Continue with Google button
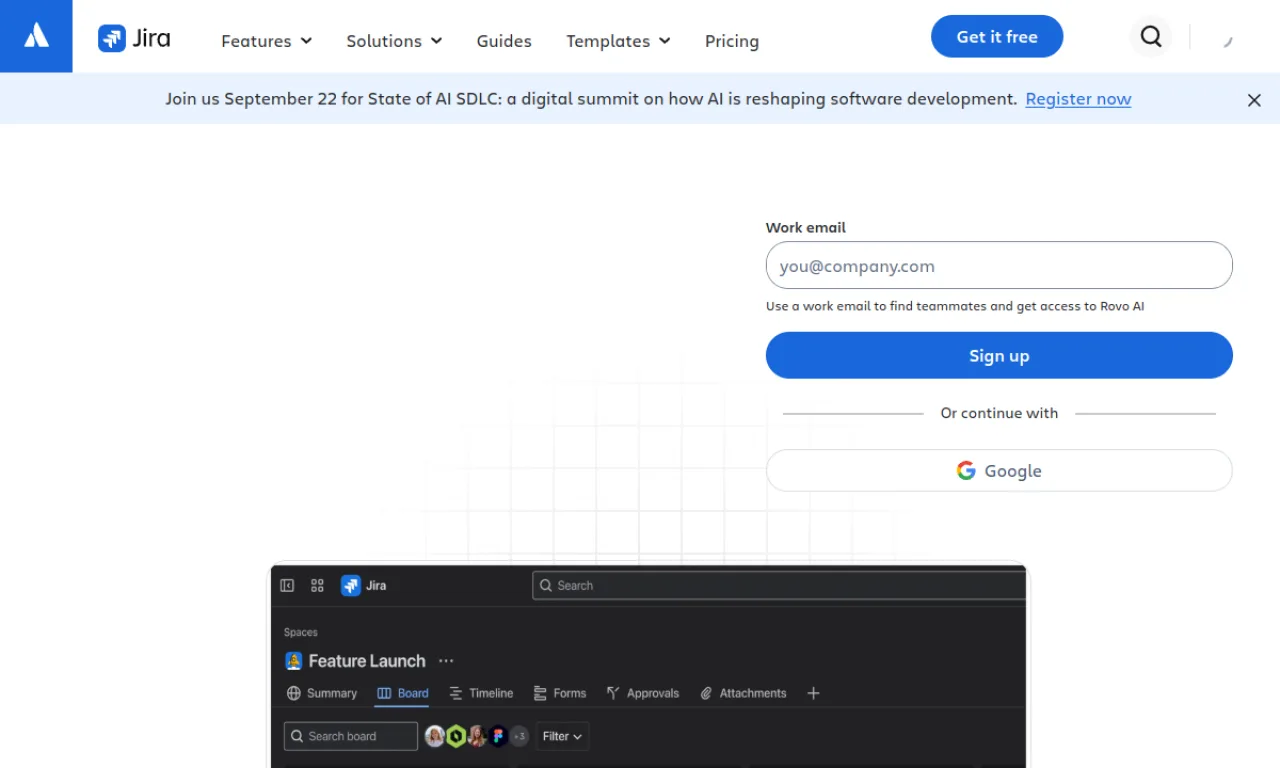 coord(999,470)
